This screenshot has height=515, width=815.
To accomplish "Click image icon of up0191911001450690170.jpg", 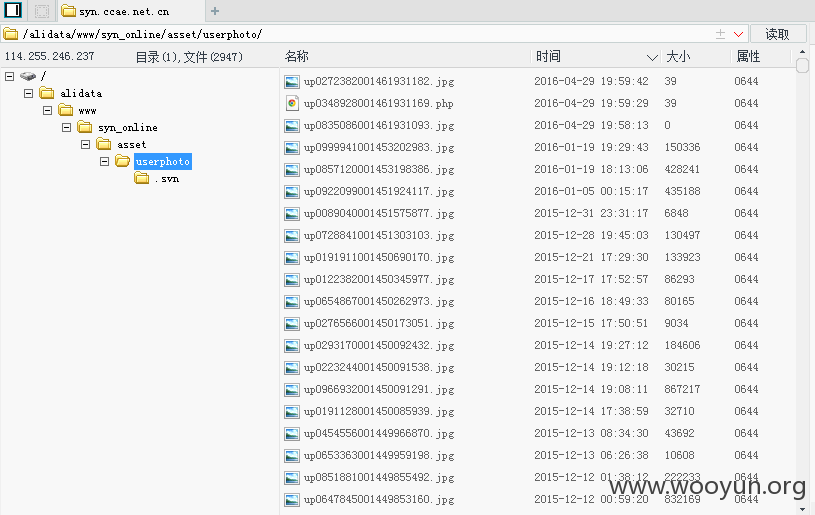I will tap(292, 258).
